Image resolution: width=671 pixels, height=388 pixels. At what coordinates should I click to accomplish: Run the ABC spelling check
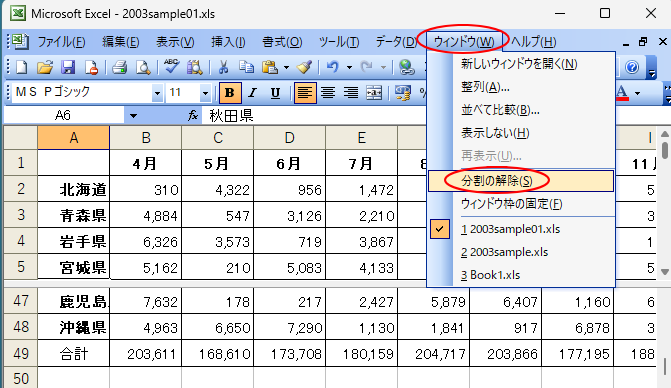click(x=171, y=67)
